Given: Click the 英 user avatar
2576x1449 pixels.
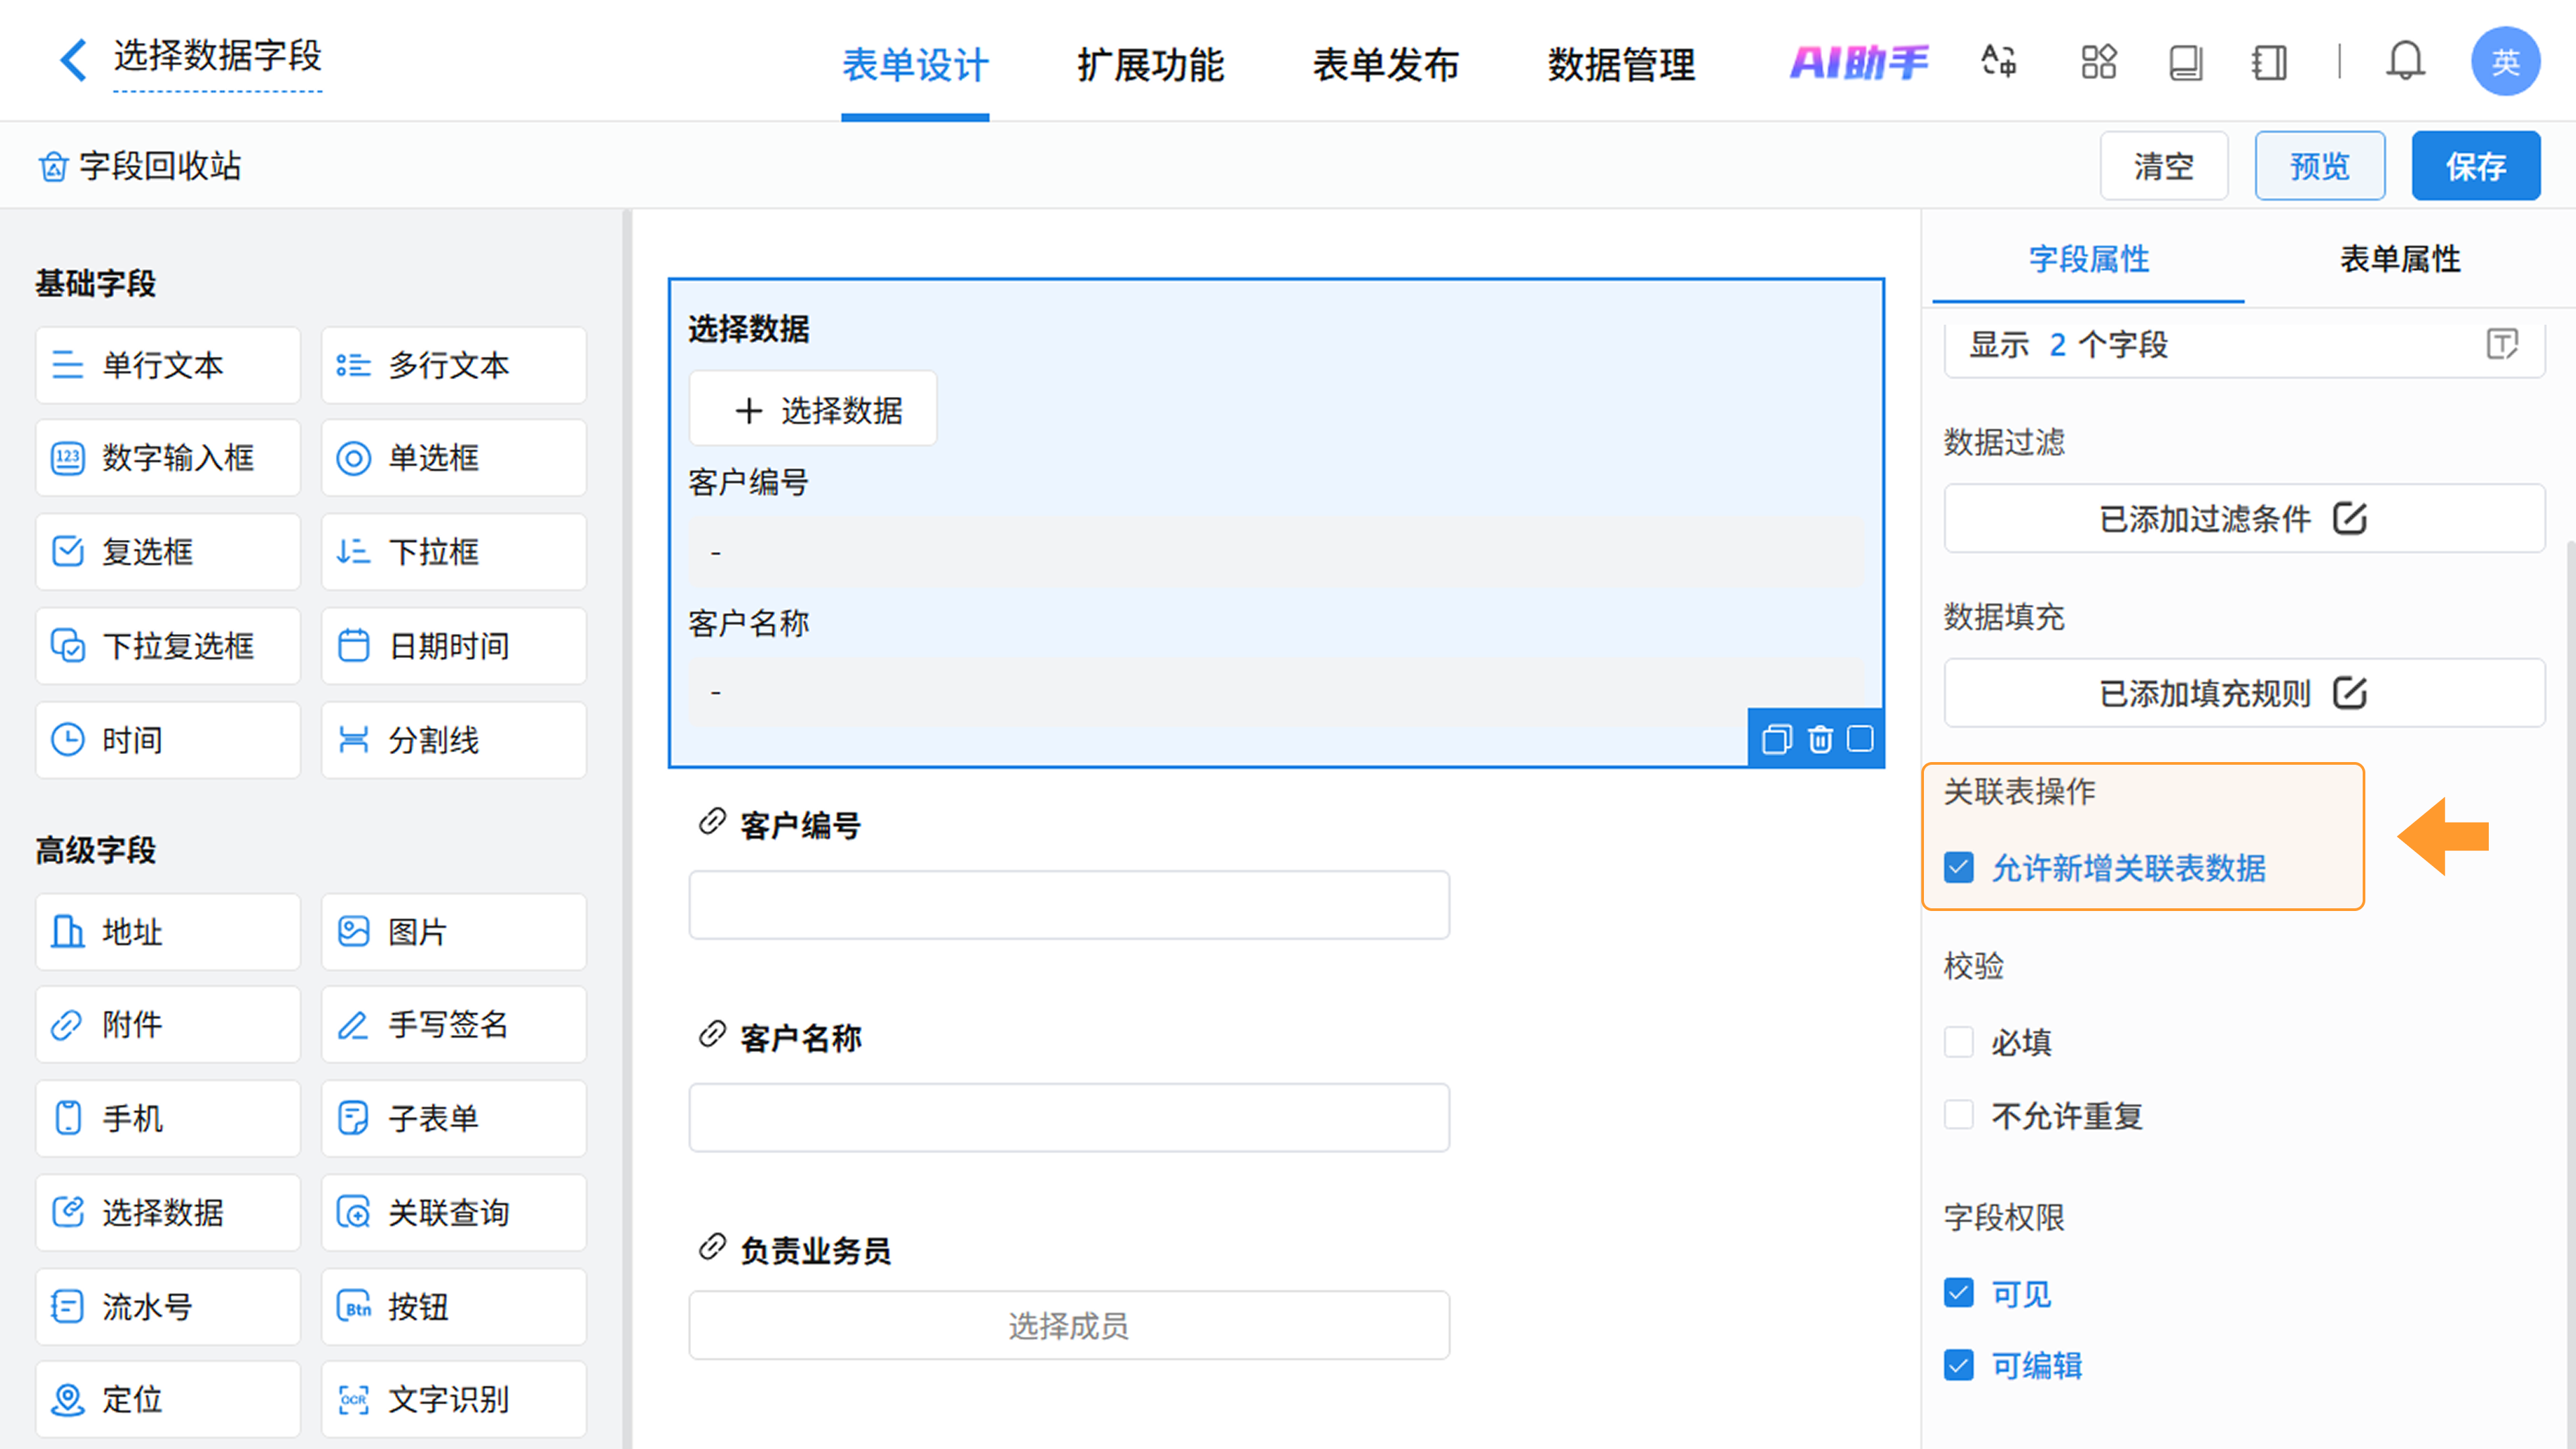Looking at the screenshot, I should [x=2505, y=62].
